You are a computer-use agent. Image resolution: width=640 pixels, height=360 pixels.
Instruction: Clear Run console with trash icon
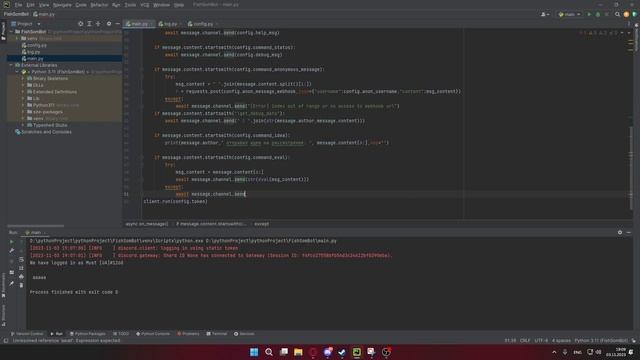pyautogui.click(x=21, y=284)
